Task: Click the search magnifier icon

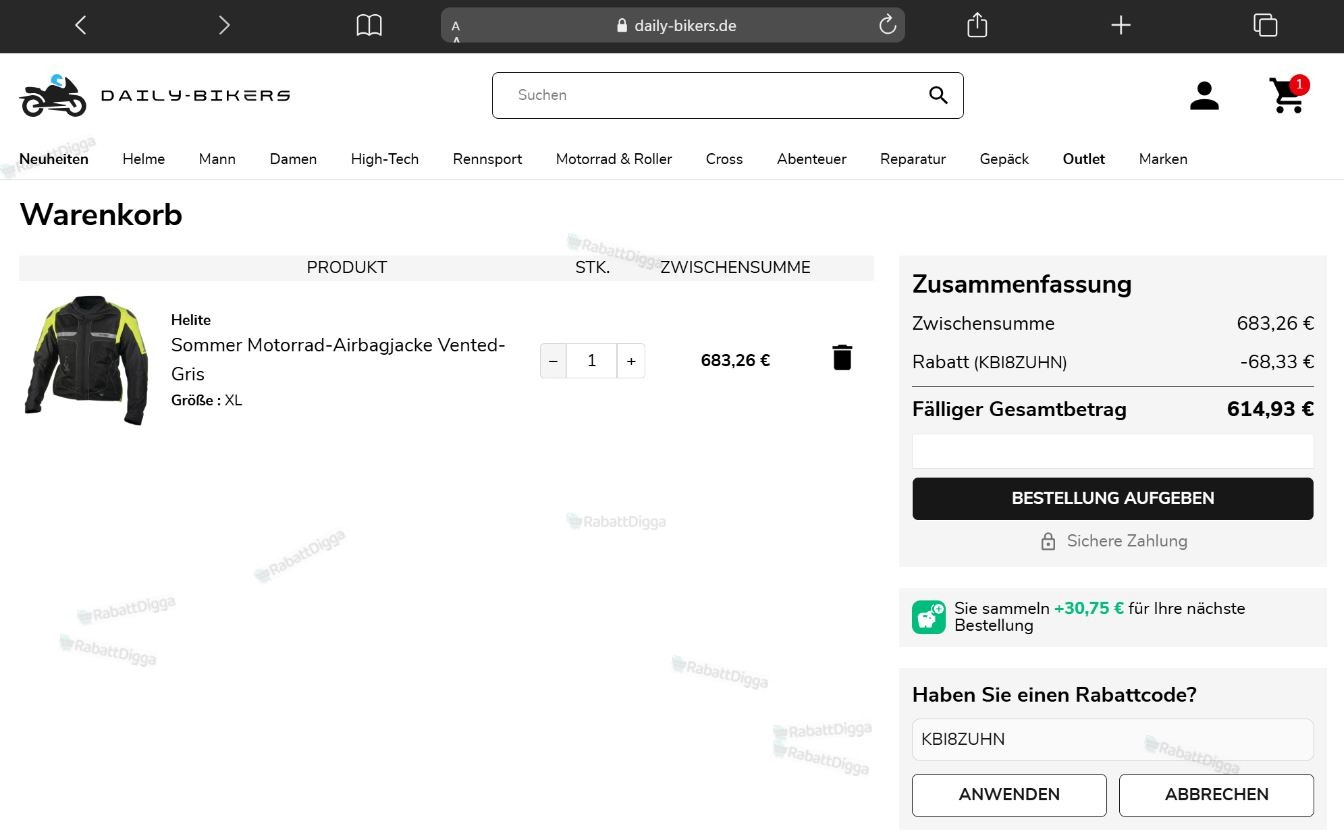Action: click(x=938, y=95)
